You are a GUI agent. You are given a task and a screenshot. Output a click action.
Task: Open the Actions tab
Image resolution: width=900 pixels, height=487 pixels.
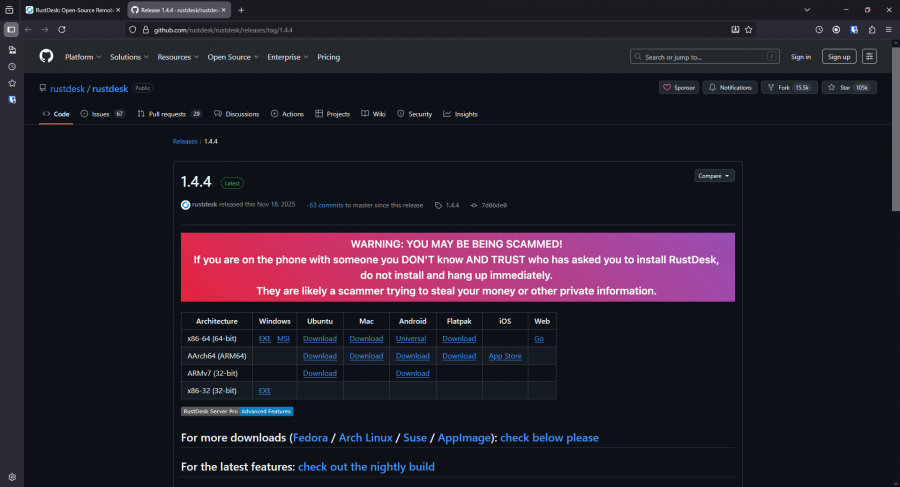[x=287, y=114]
